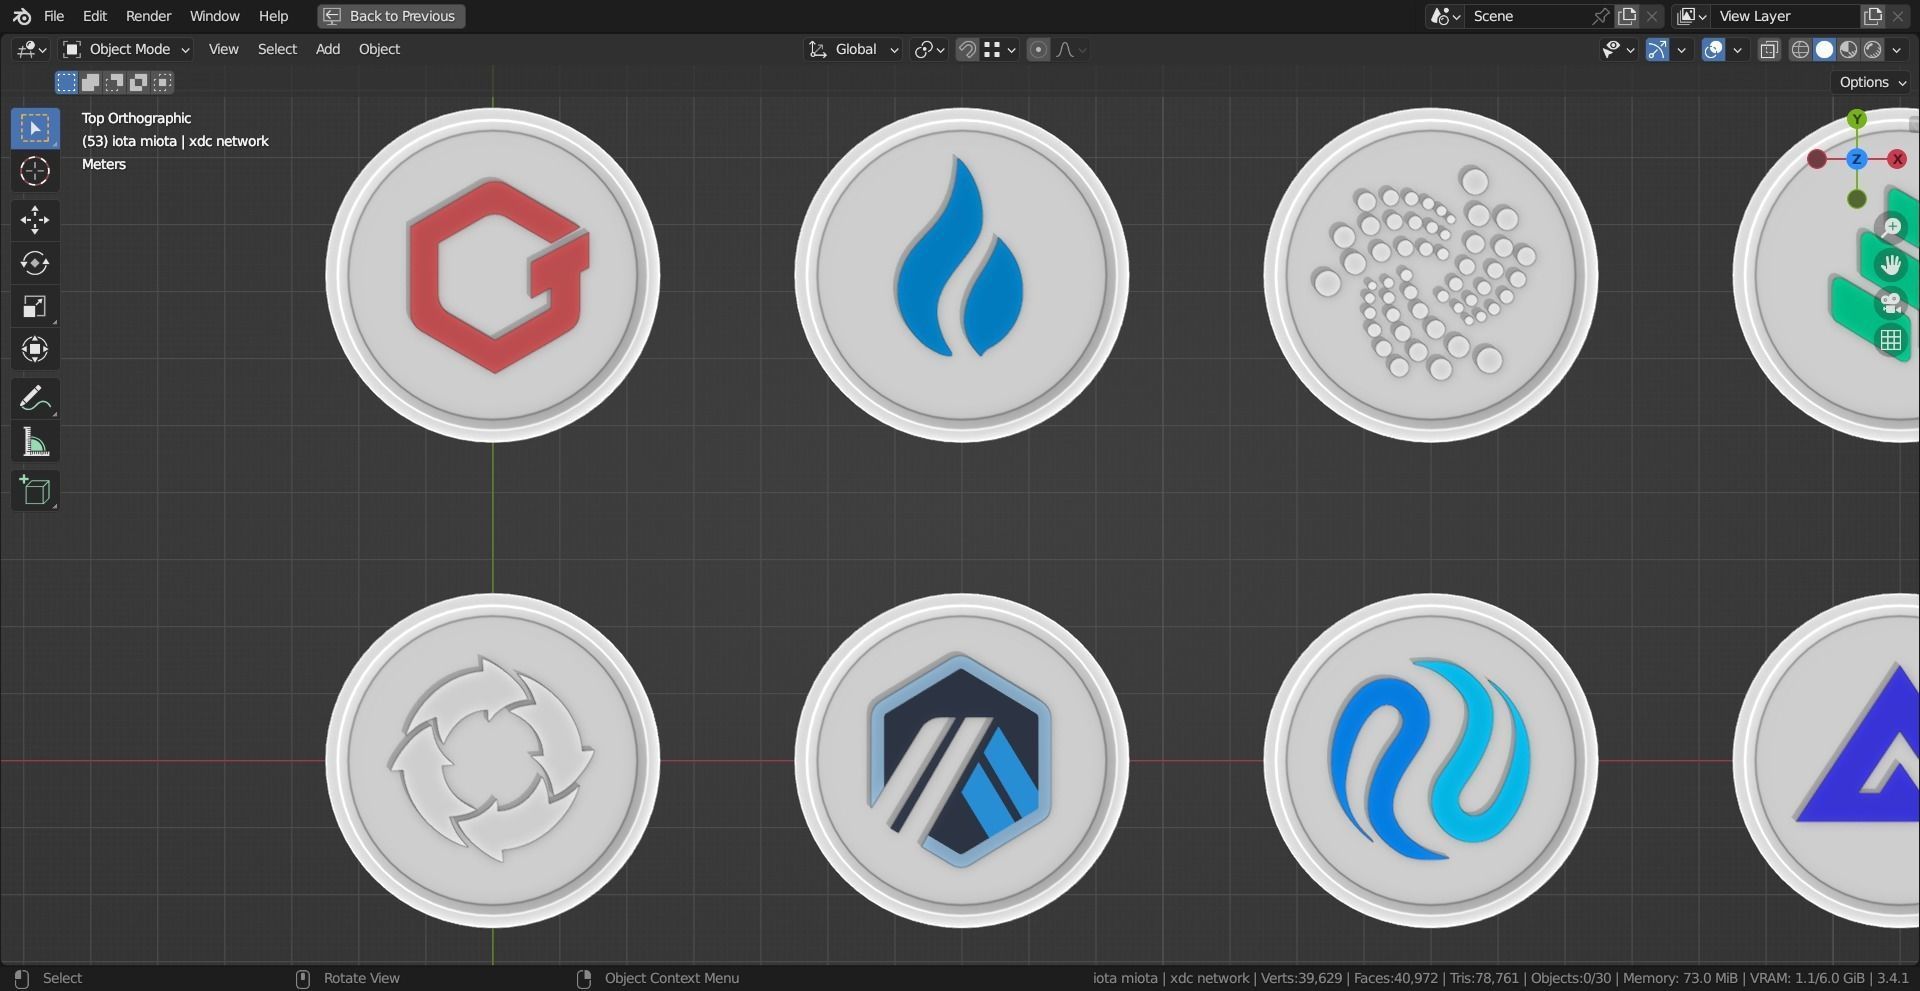Open the File menu
The width and height of the screenshot is (1920, 991).
pyautogui.click(x=54, y=16)
